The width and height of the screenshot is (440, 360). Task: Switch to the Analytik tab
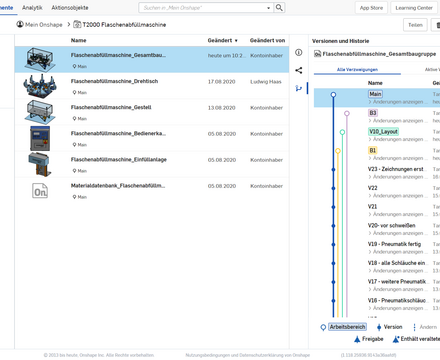(x=32, y=7)
